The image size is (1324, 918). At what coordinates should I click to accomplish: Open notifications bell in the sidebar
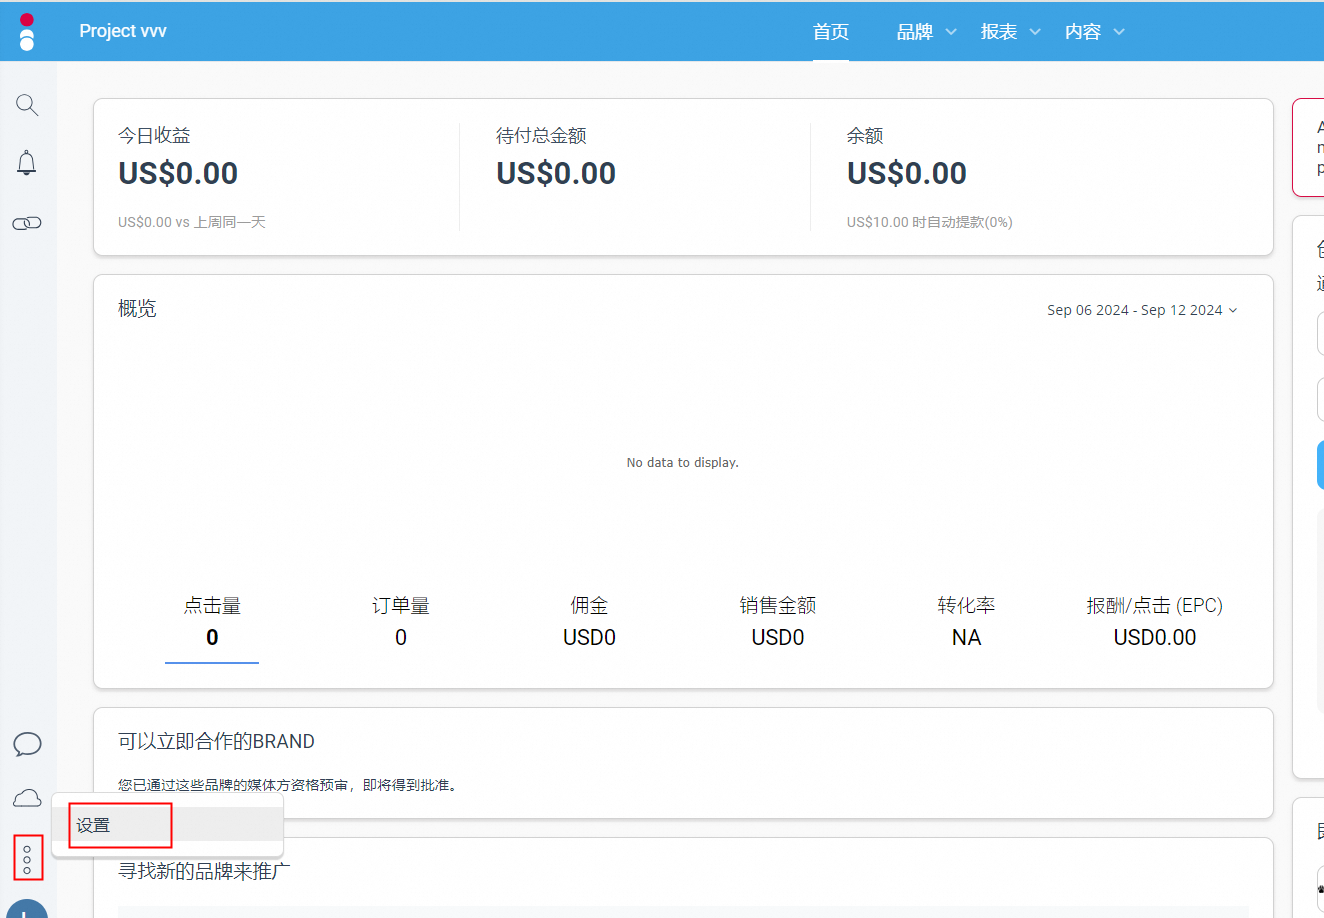click(x=27, y=163)
